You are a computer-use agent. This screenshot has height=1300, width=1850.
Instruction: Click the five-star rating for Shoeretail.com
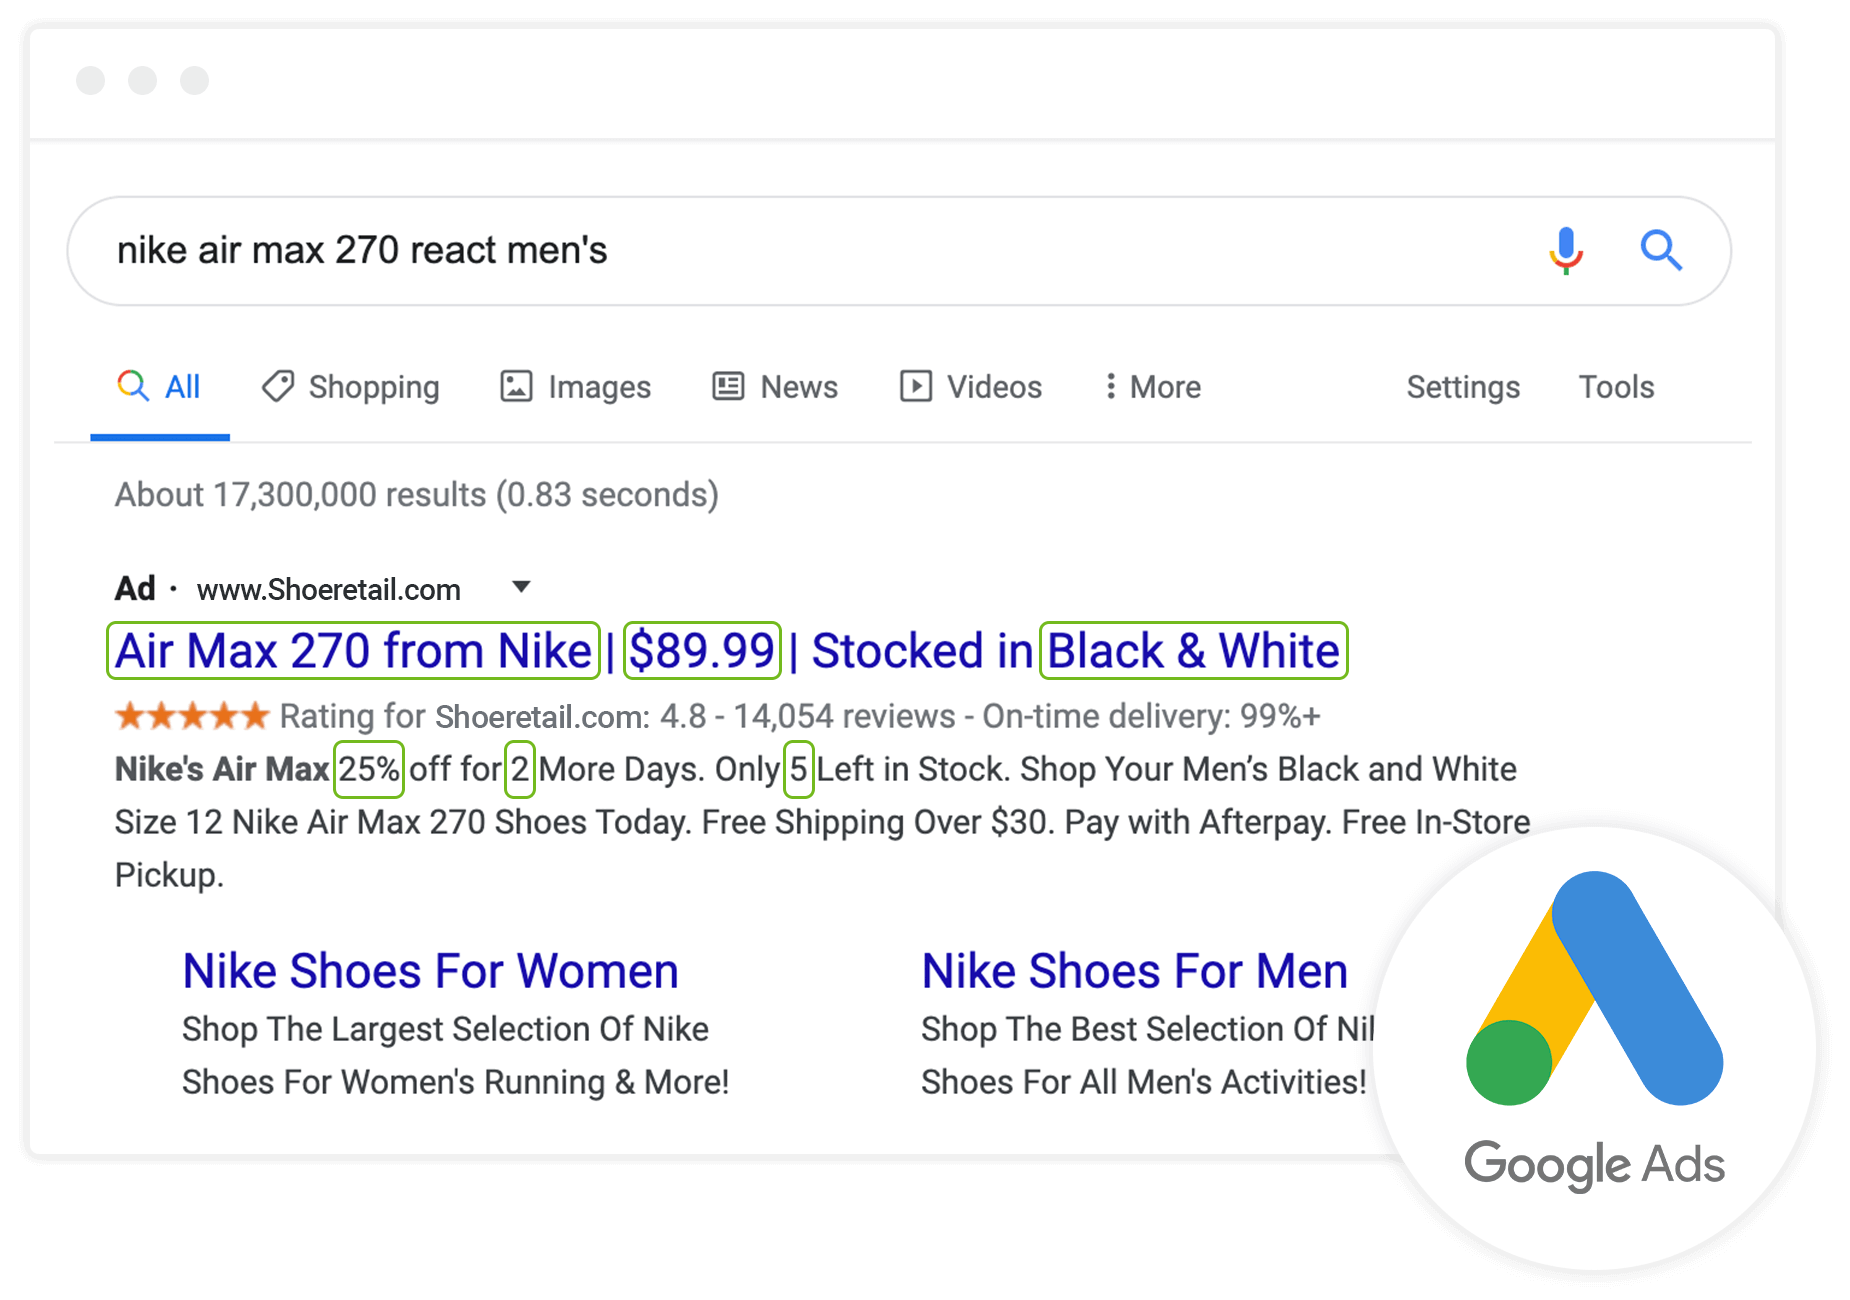192,716
